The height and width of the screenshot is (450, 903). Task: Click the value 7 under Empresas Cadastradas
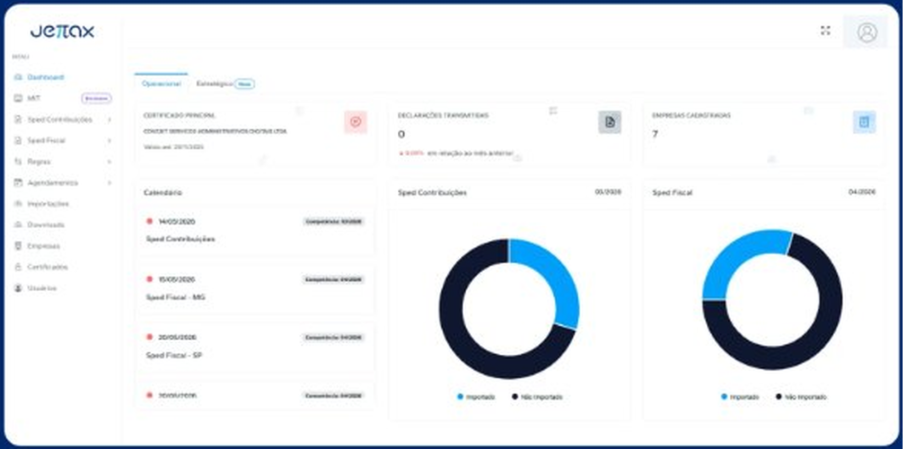[x=655, y=134]
